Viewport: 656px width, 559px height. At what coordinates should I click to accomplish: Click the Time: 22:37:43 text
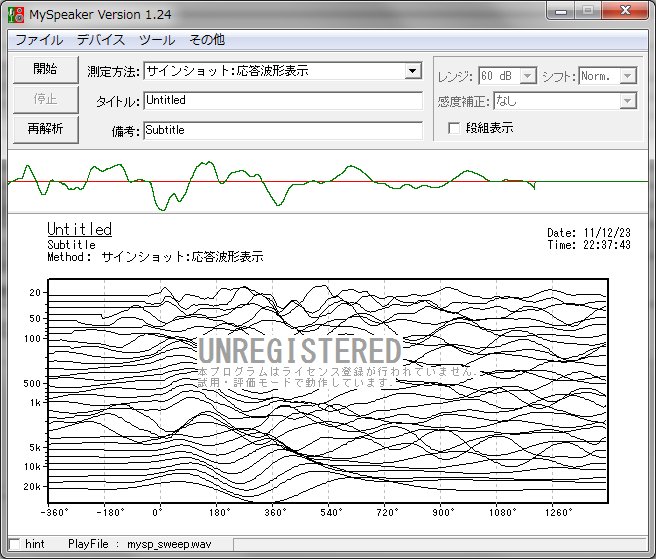tap(589, 245)
